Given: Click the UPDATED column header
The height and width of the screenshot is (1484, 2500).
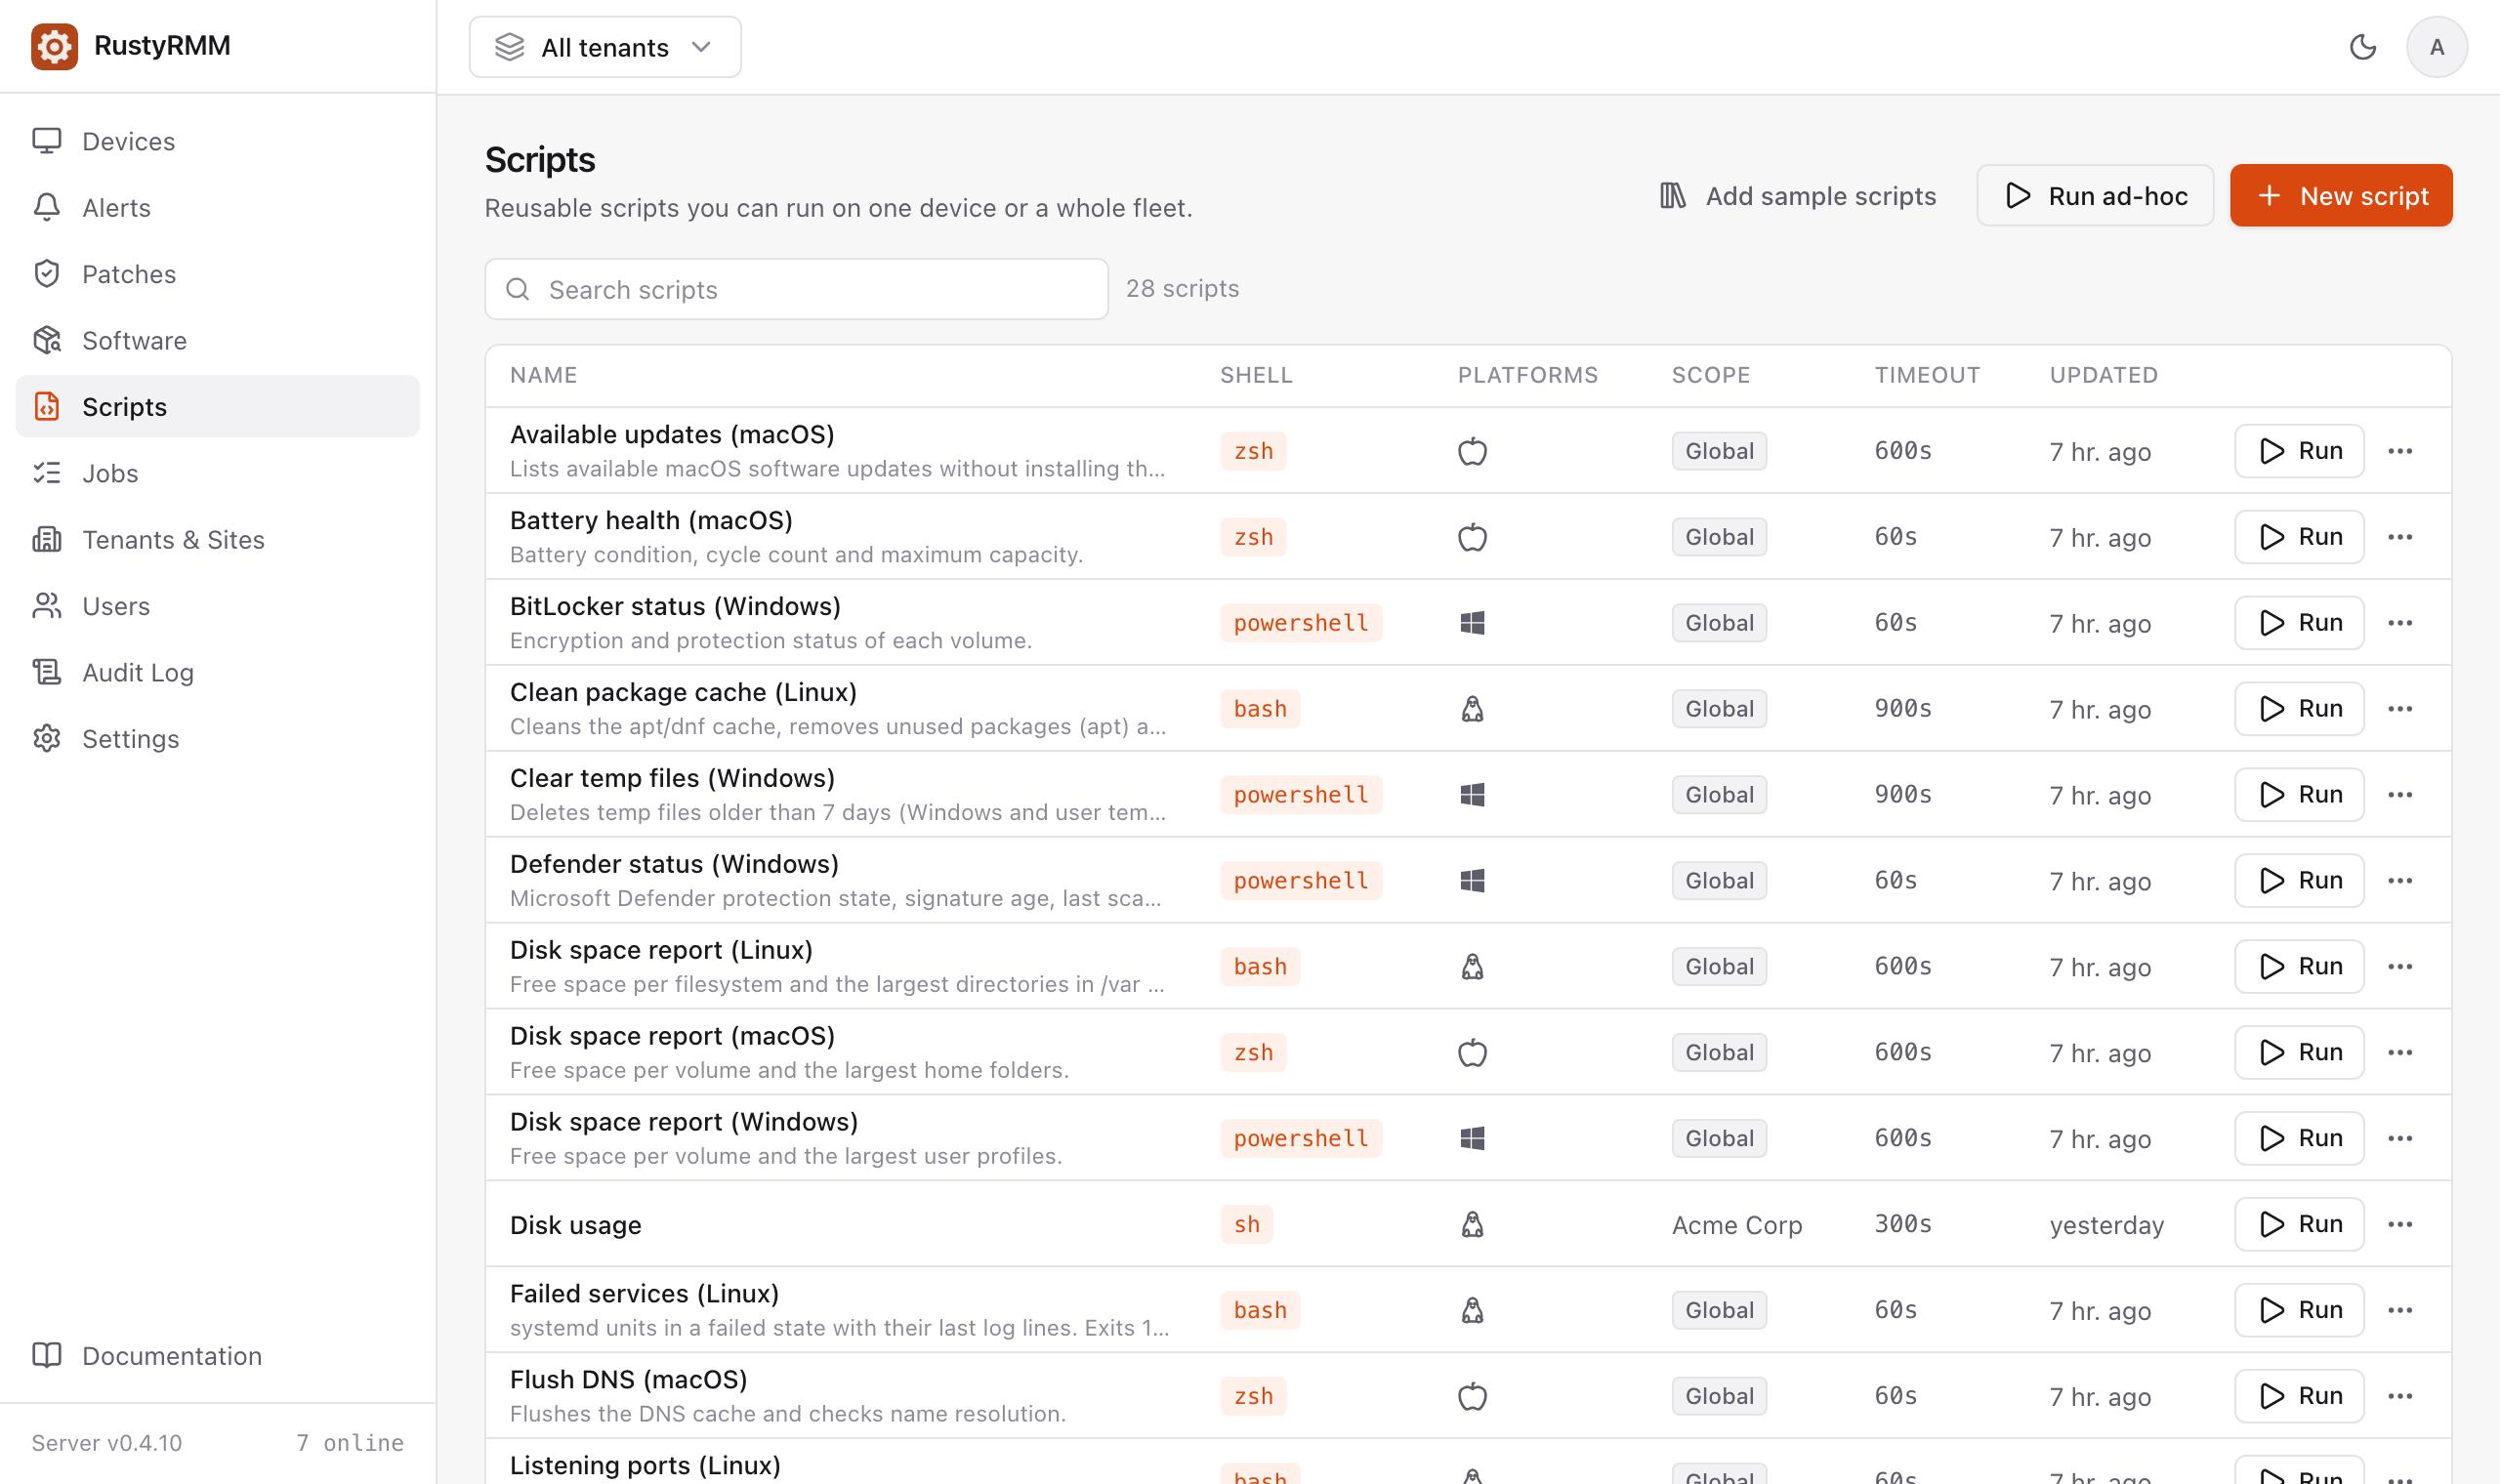Looking at the screenshot, I should coord(2104,375).
